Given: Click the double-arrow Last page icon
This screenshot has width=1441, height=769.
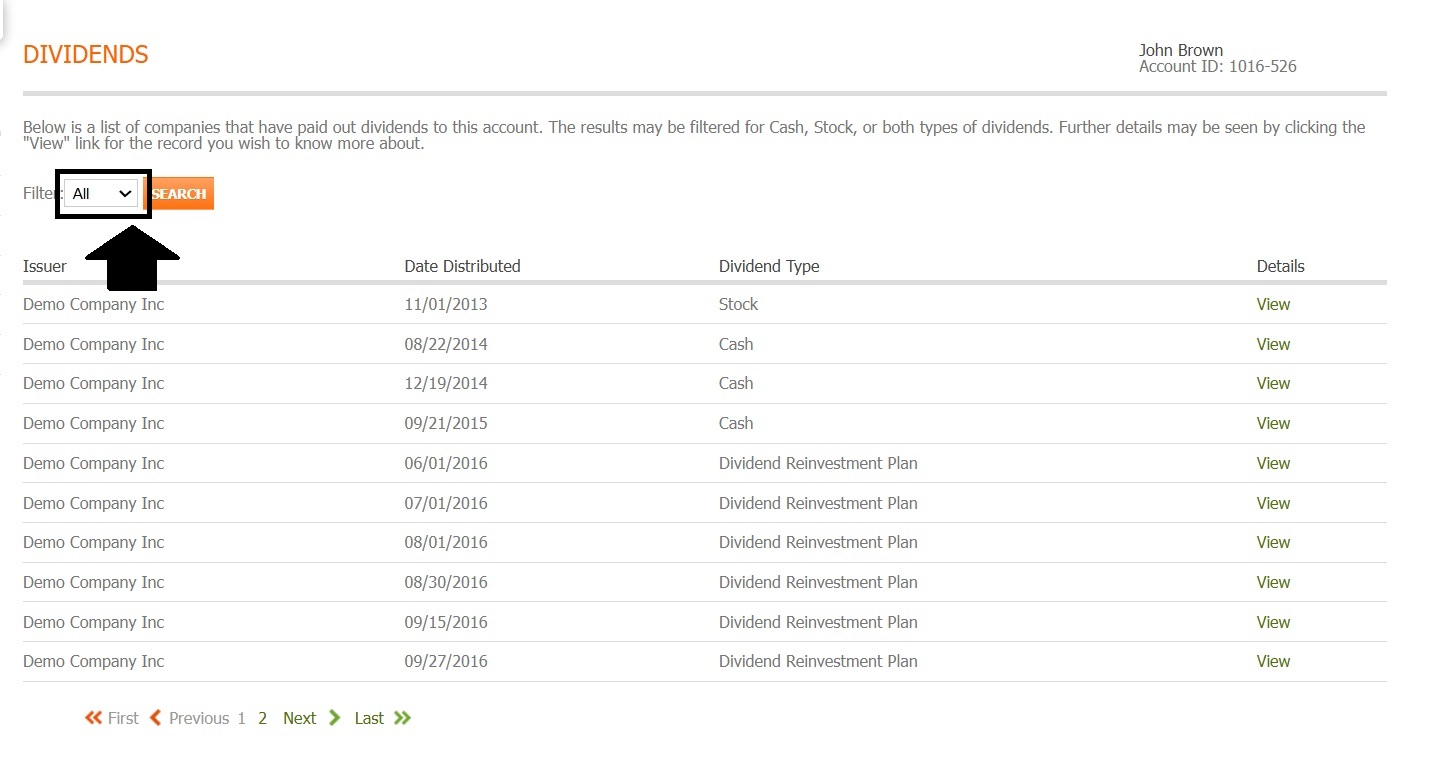Looking at the screenshot, I should tap(402, 718).
